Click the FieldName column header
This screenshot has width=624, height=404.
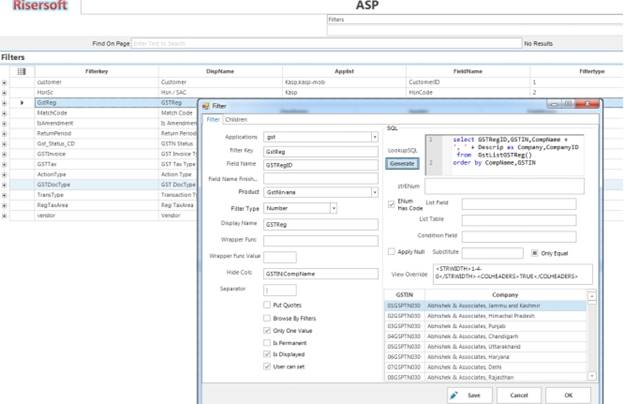click(468, 71)
